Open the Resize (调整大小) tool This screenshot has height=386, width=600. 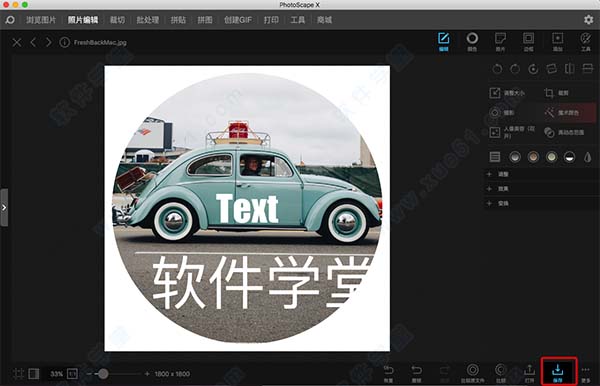(x=507, y=93)
